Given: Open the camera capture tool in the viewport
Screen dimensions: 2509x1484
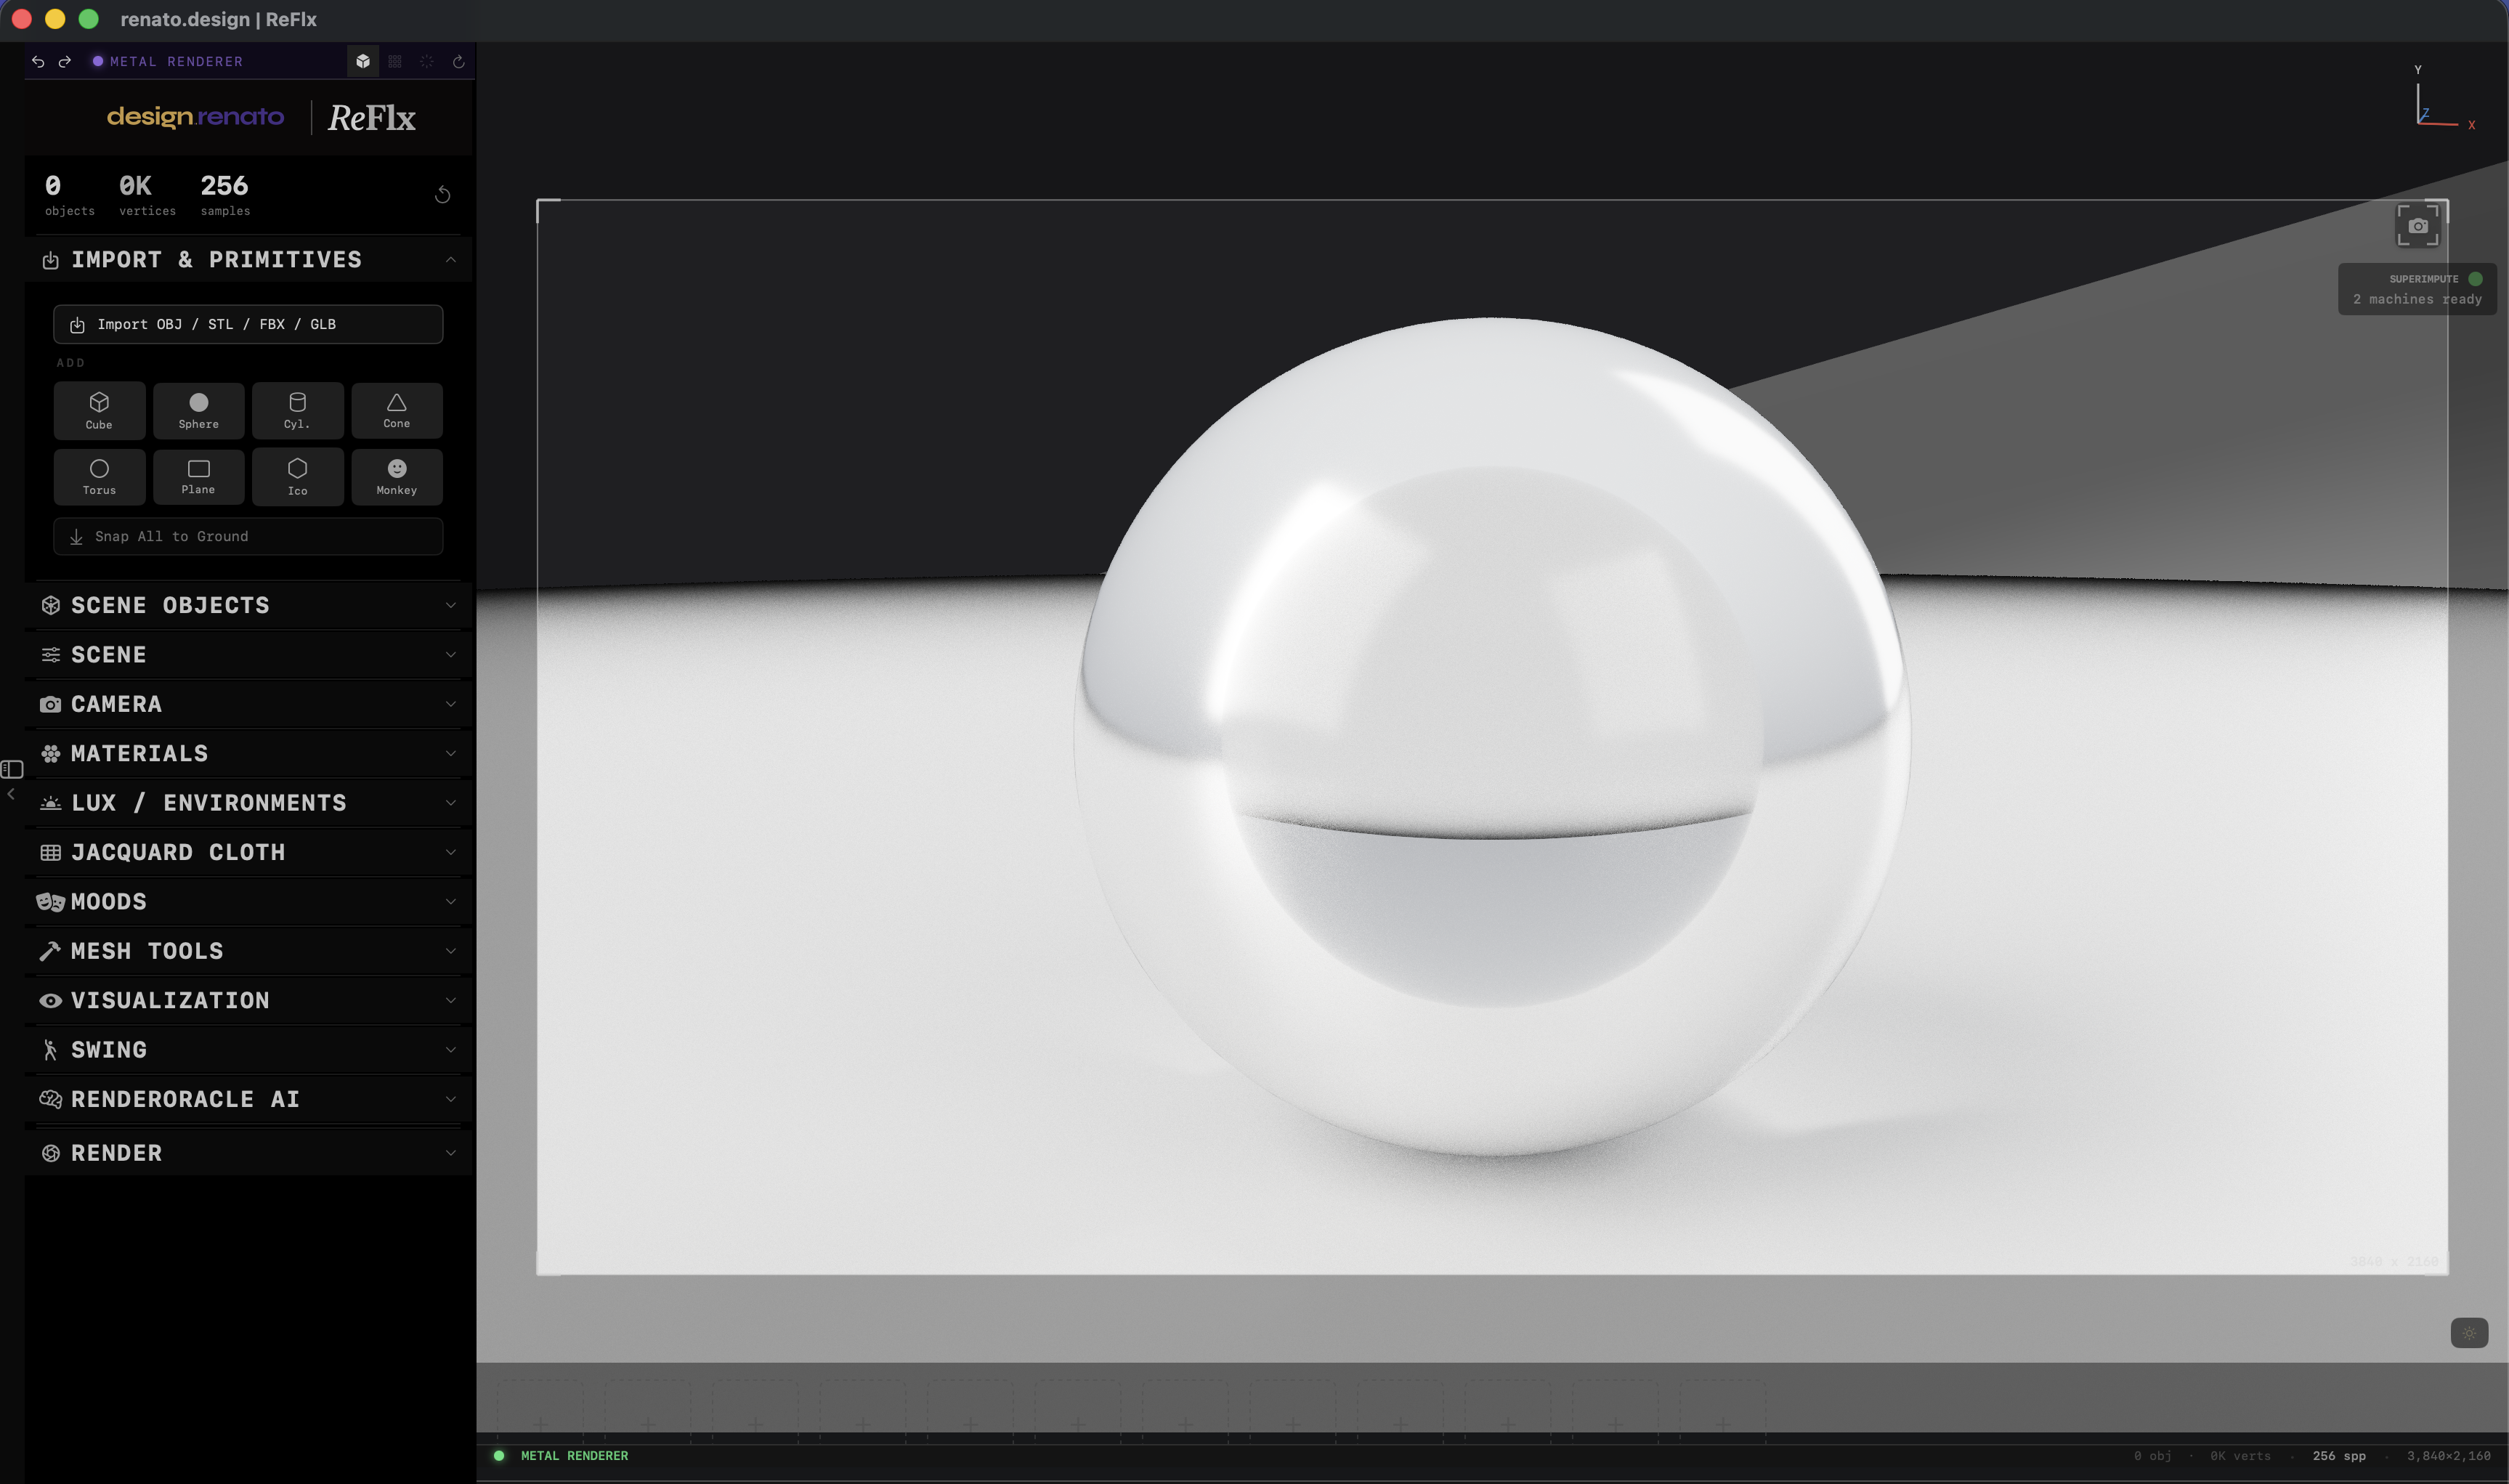Looking at the screenshot, I should [2419, 225].
